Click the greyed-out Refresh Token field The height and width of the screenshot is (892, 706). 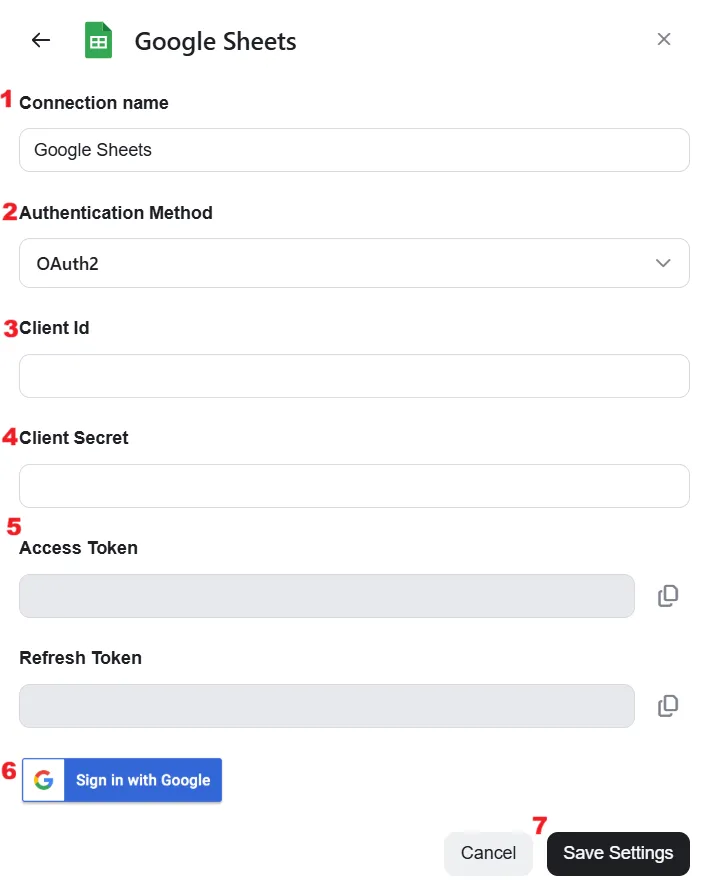pyautogui.click(x=327, y=705)
